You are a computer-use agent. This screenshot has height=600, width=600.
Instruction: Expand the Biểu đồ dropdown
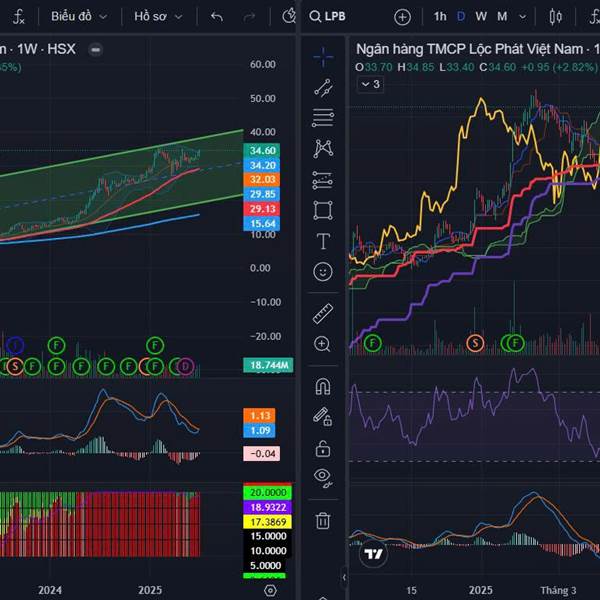[x=79, y=16]
